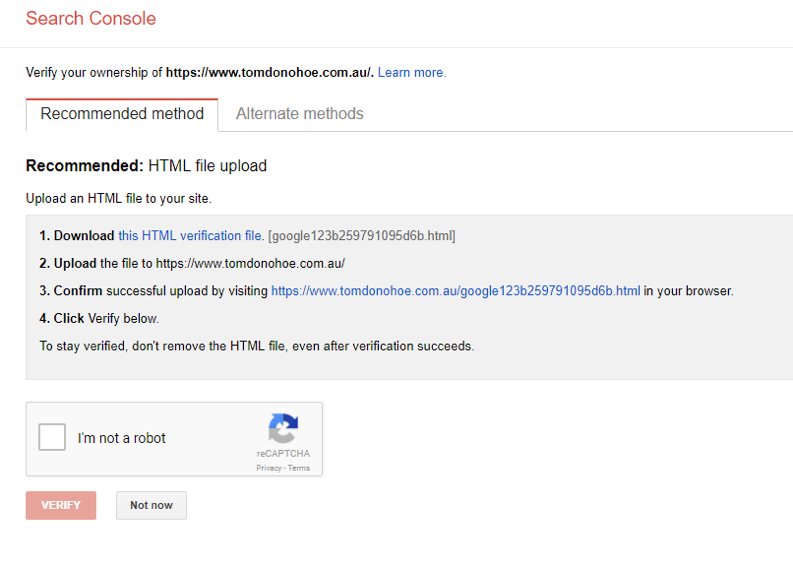Click the "To stay verified" note text
The height and width of the screenshot is (568, 793).
tap(256, 346)
